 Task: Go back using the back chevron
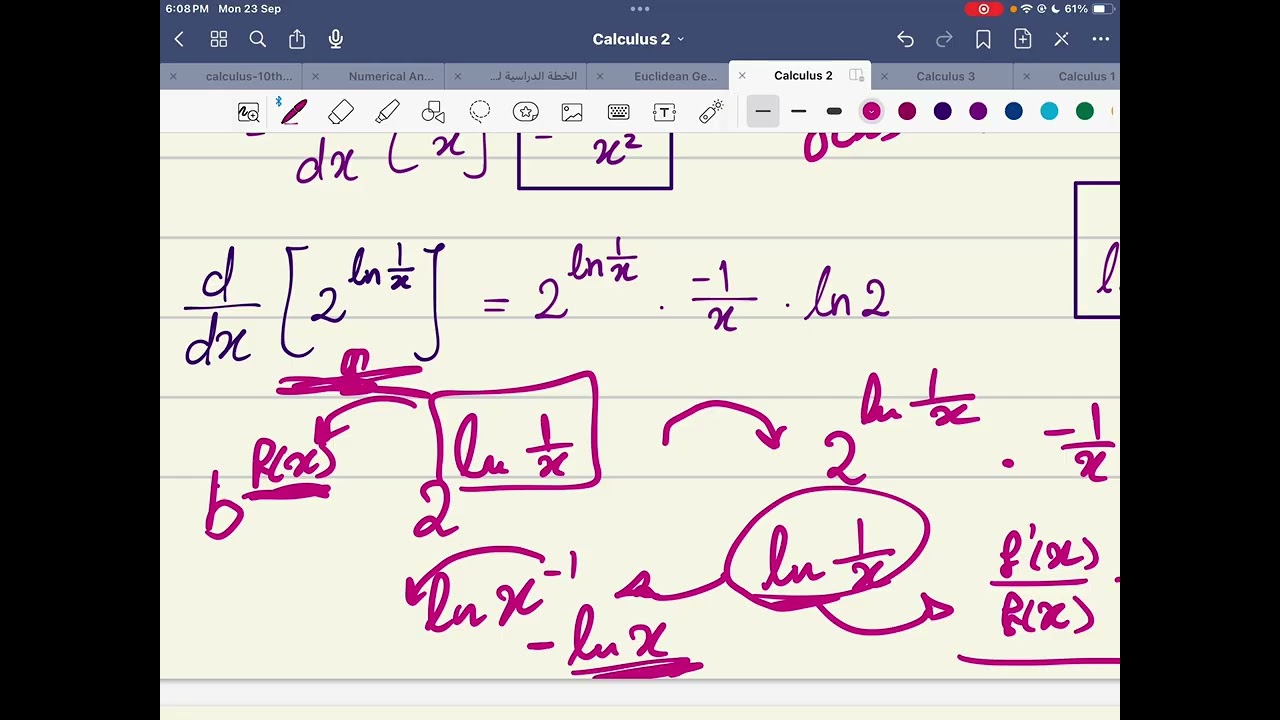click(179, 39)
